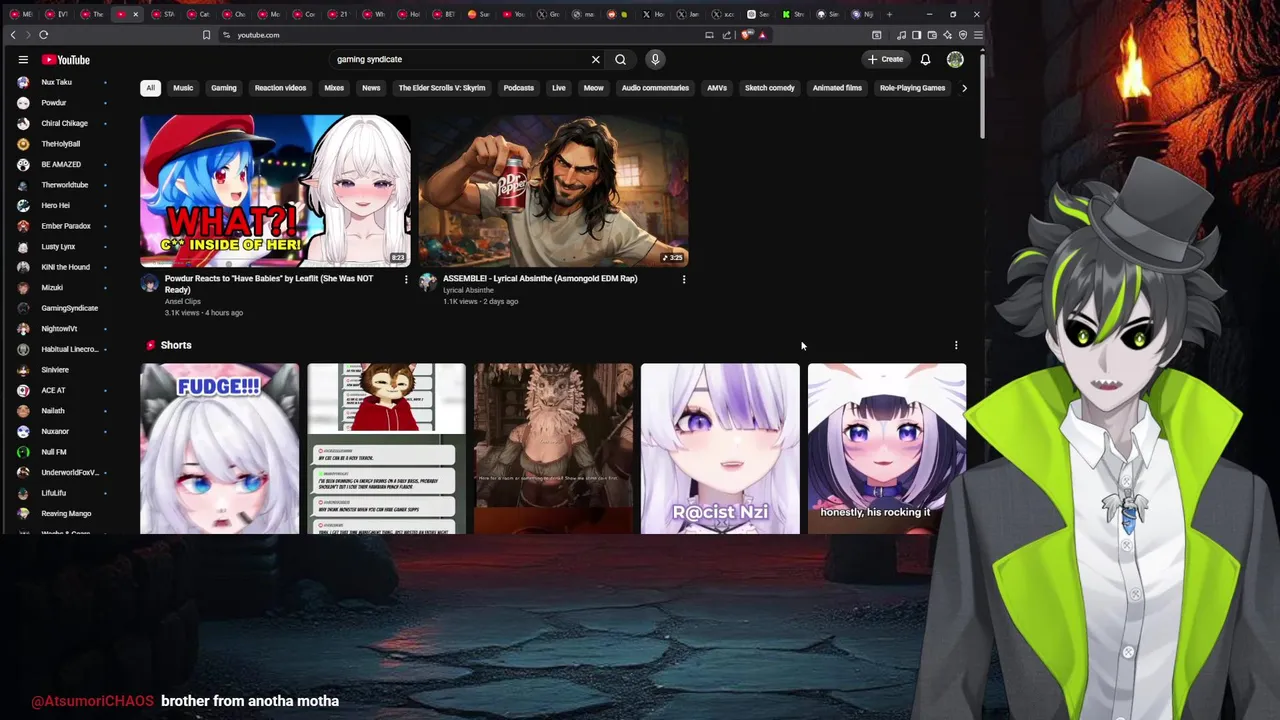Viewport: 1280px width, 720px height.
Task: Open the account avatar menu
Action: (x=955, y=59)
